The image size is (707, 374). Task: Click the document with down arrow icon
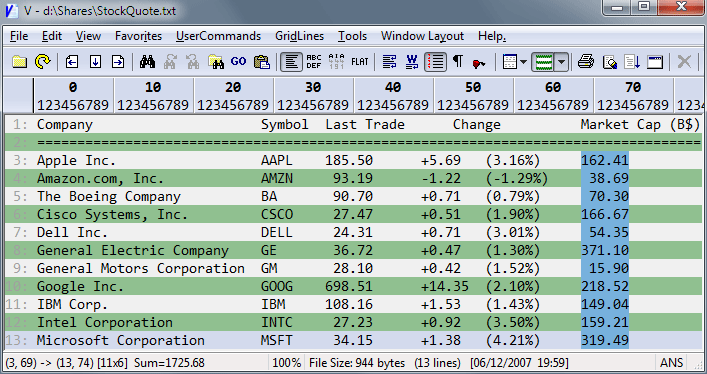[x=632, y=62]
